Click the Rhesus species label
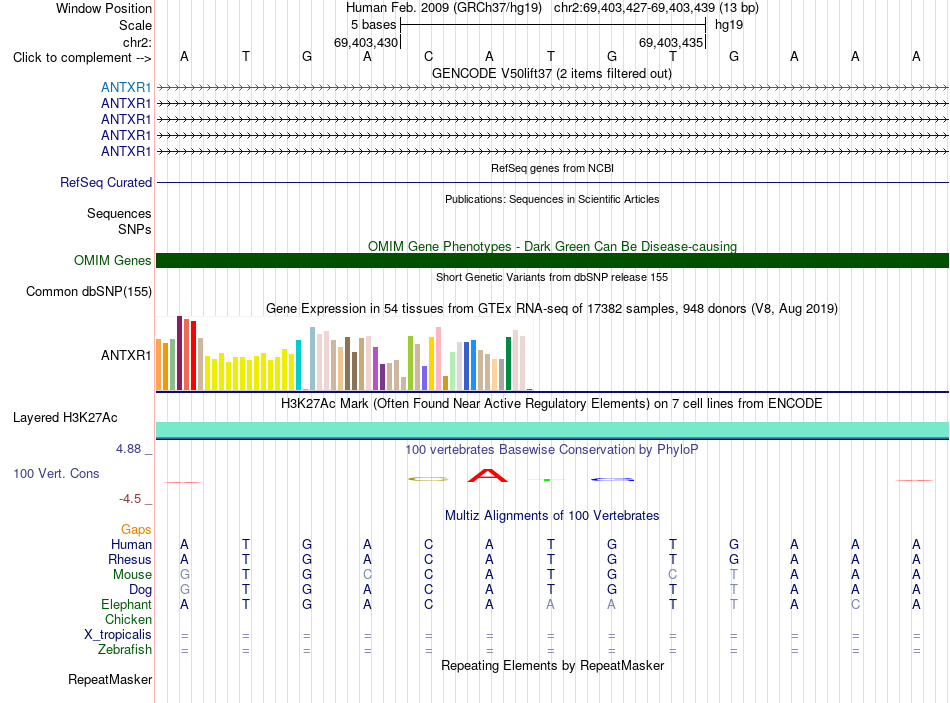This screenshot has width=950, height=703. tap(130, 559)
